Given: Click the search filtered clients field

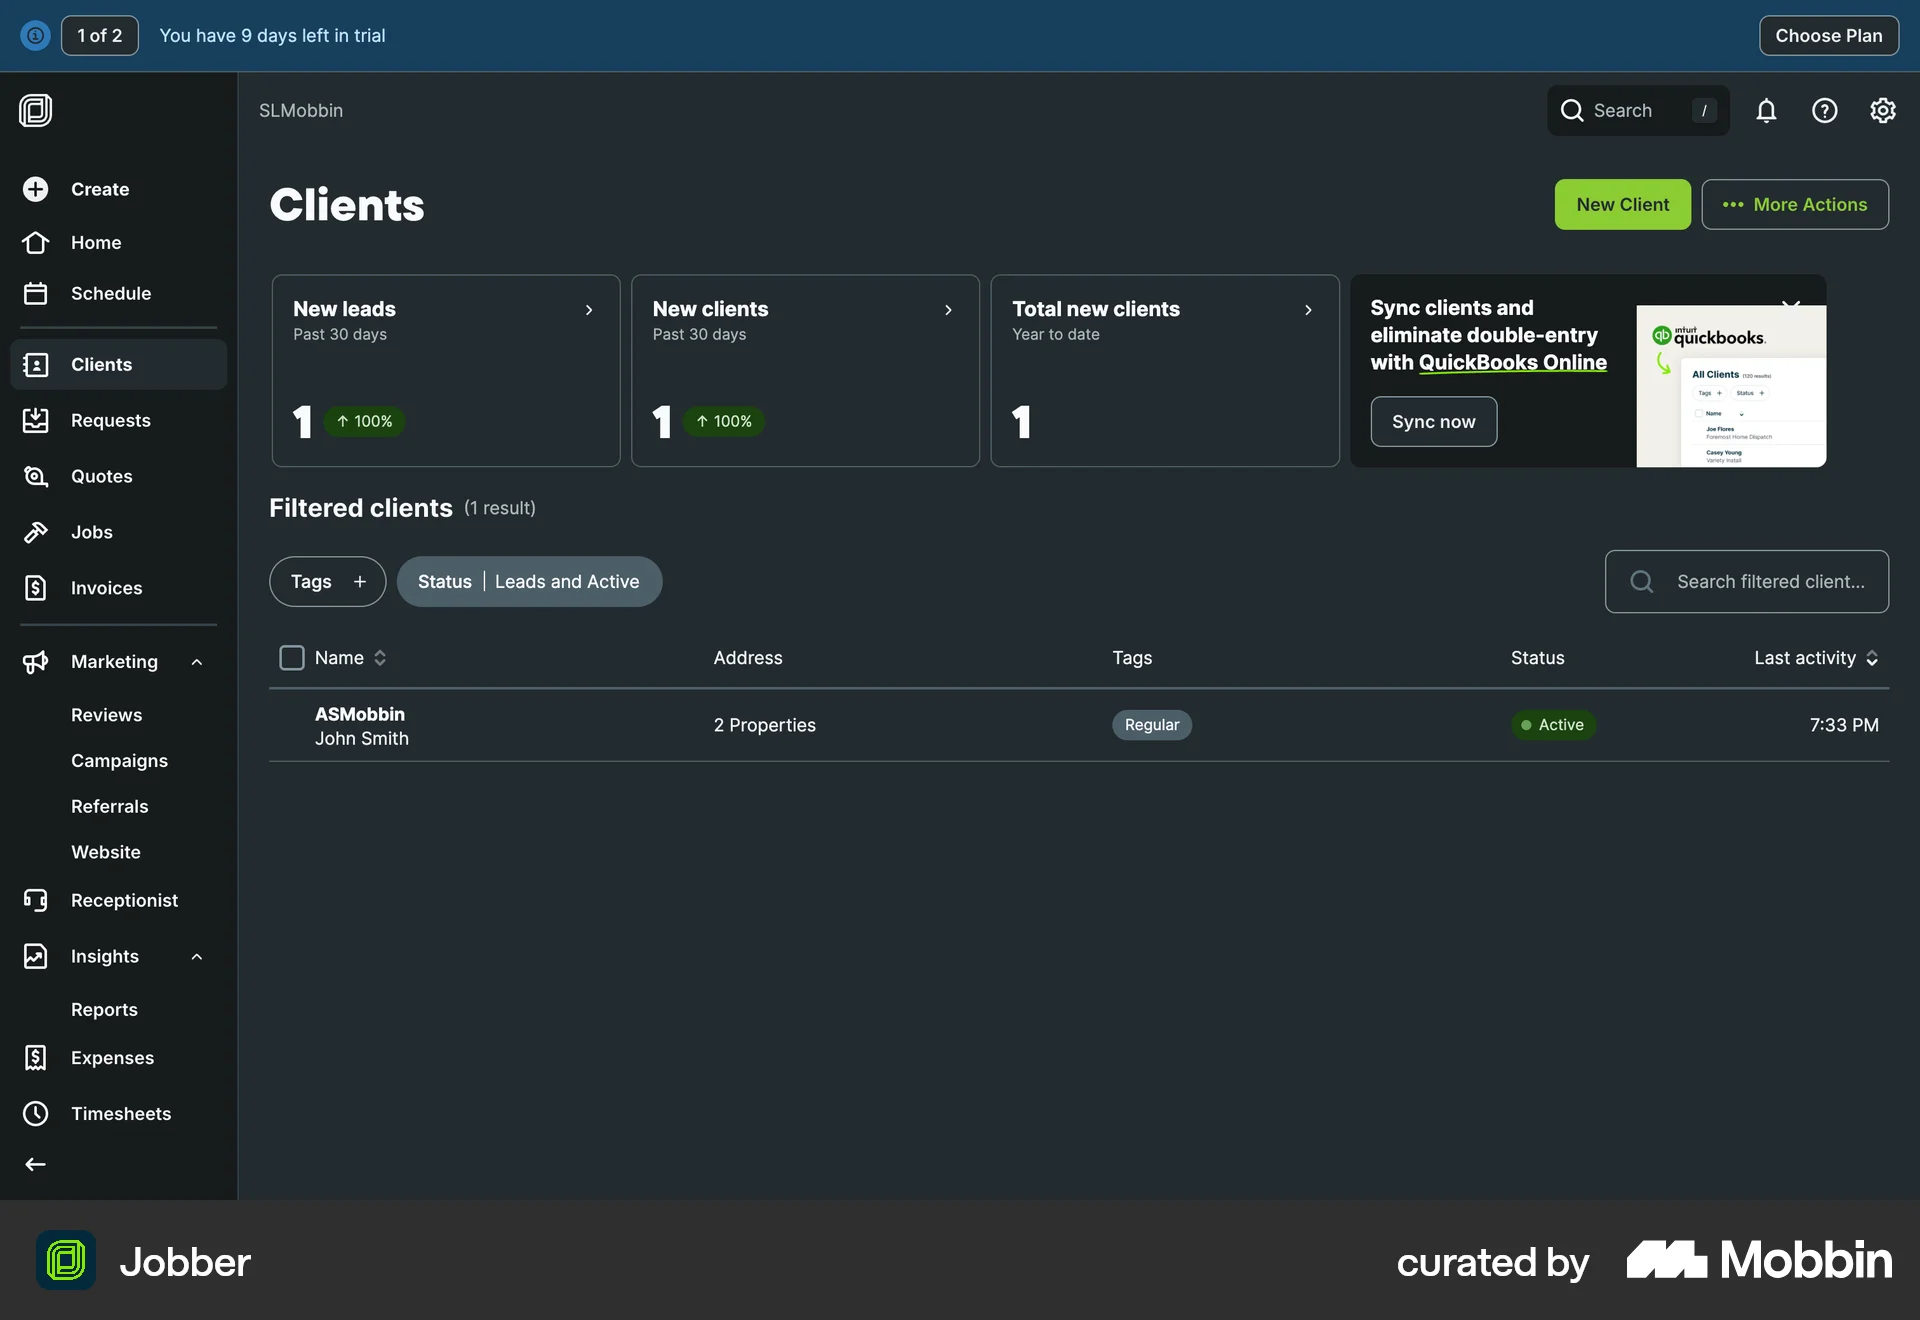Looking at the screenshot, I should [1746, 581].
